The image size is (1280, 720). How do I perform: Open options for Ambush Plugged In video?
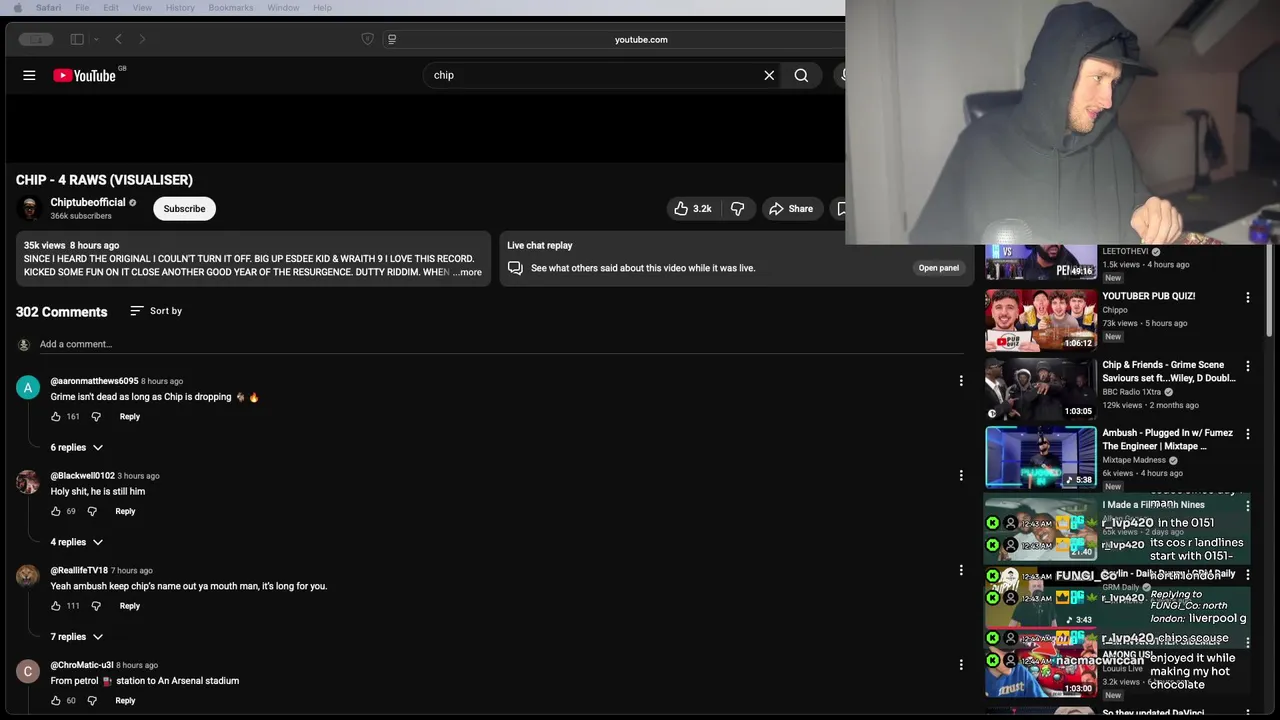(x=1247, y=435)
